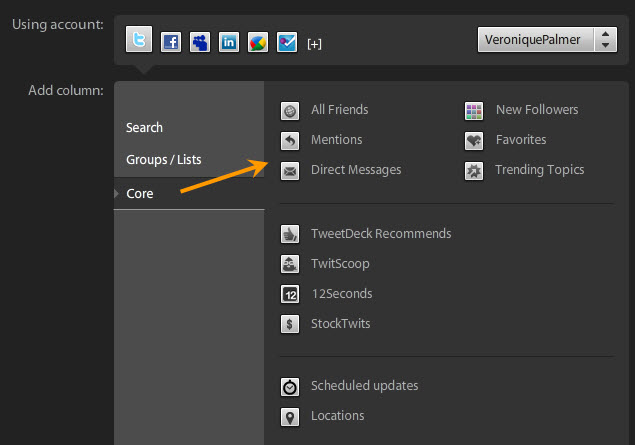This screenshot has height=445, width=635.
Task: Click the StockTwits dollar icon
Action: [290, 324]
